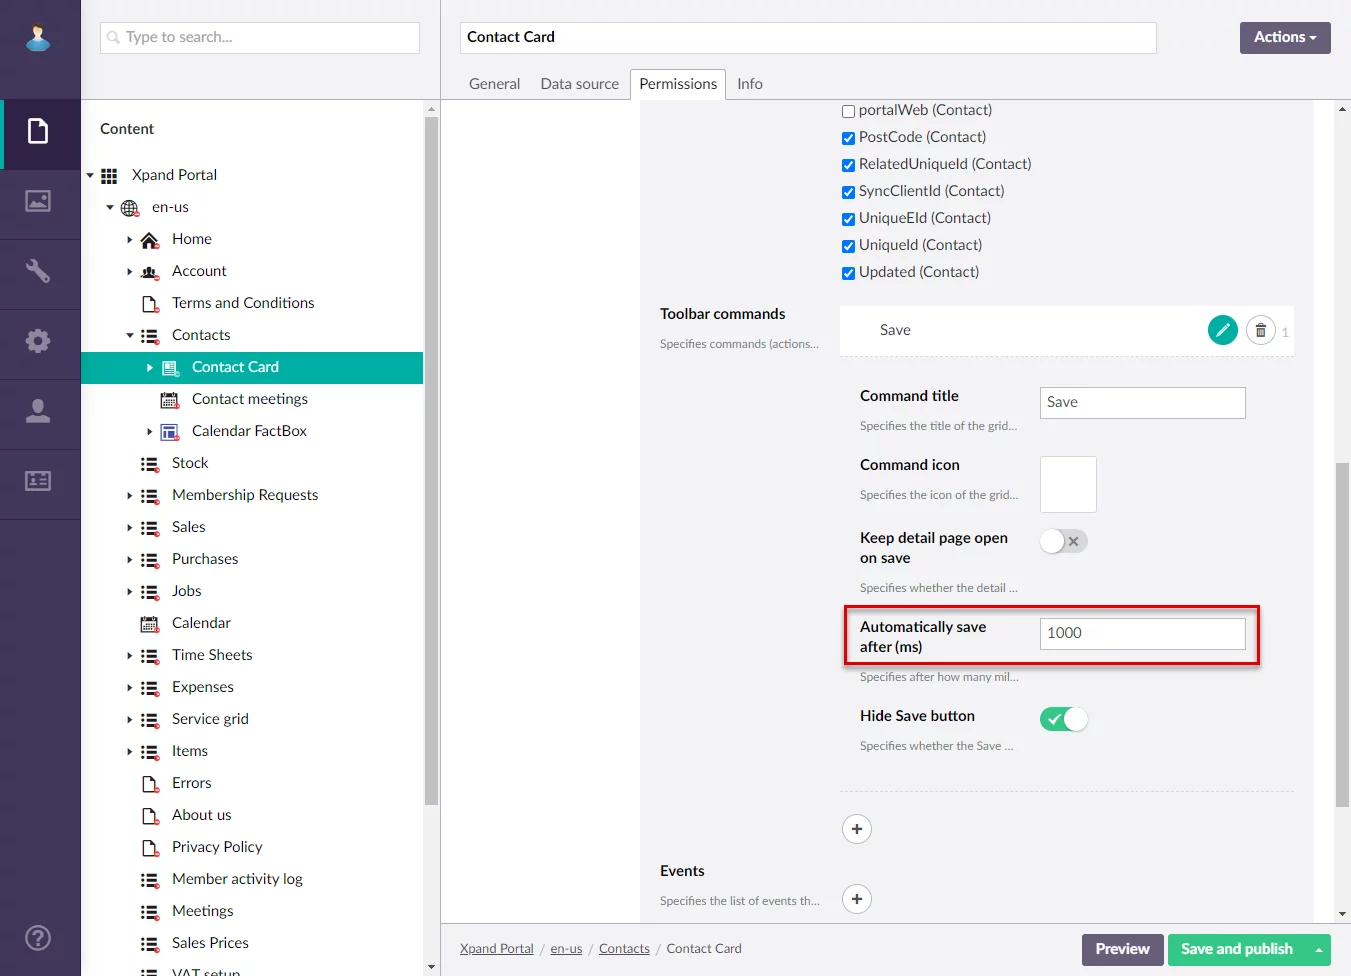Image resolution: width=1351 pixels, height=976 pixels.
Task: Click the gear icon in sidebar
Action: pos(38,341)
